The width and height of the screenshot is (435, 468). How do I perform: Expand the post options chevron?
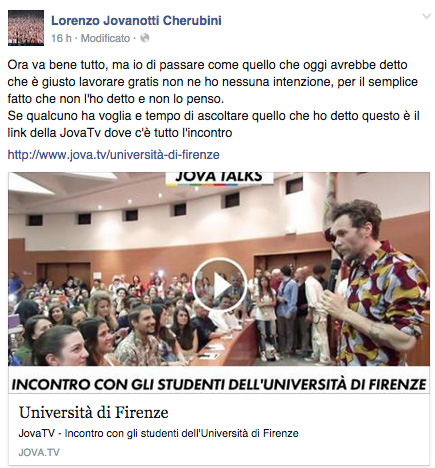tap(426, 17)
